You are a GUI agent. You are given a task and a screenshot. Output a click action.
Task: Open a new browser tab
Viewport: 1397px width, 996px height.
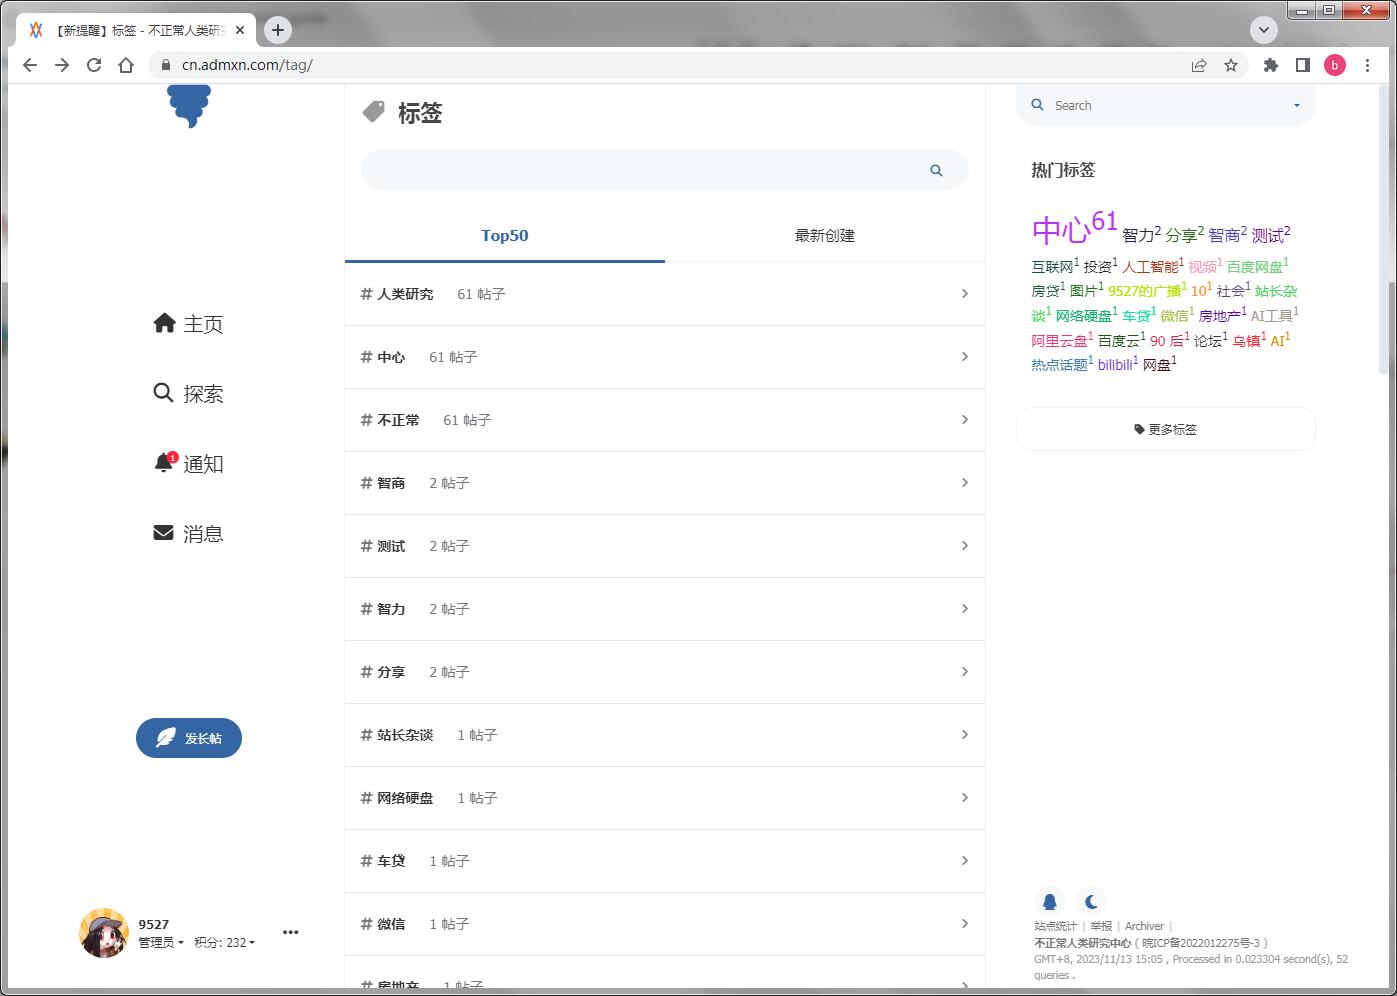pyautogui.click(x=278, y=30)
